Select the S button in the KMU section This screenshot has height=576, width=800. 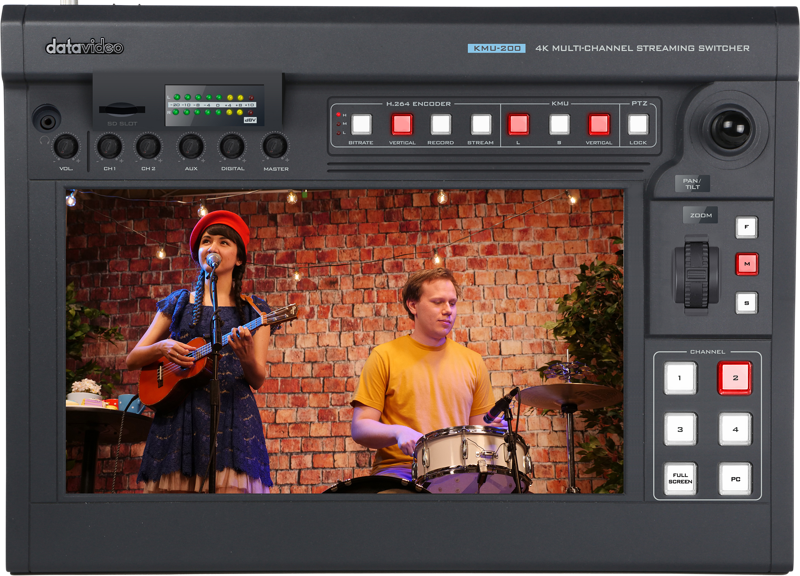click(559, 124)
